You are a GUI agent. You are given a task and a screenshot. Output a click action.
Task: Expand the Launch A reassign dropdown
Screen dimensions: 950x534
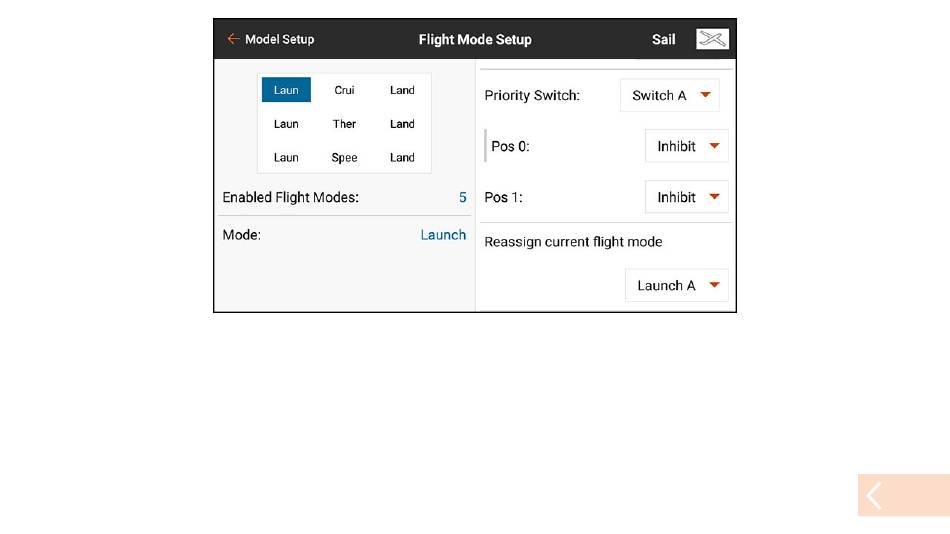[x=677, y=285]
